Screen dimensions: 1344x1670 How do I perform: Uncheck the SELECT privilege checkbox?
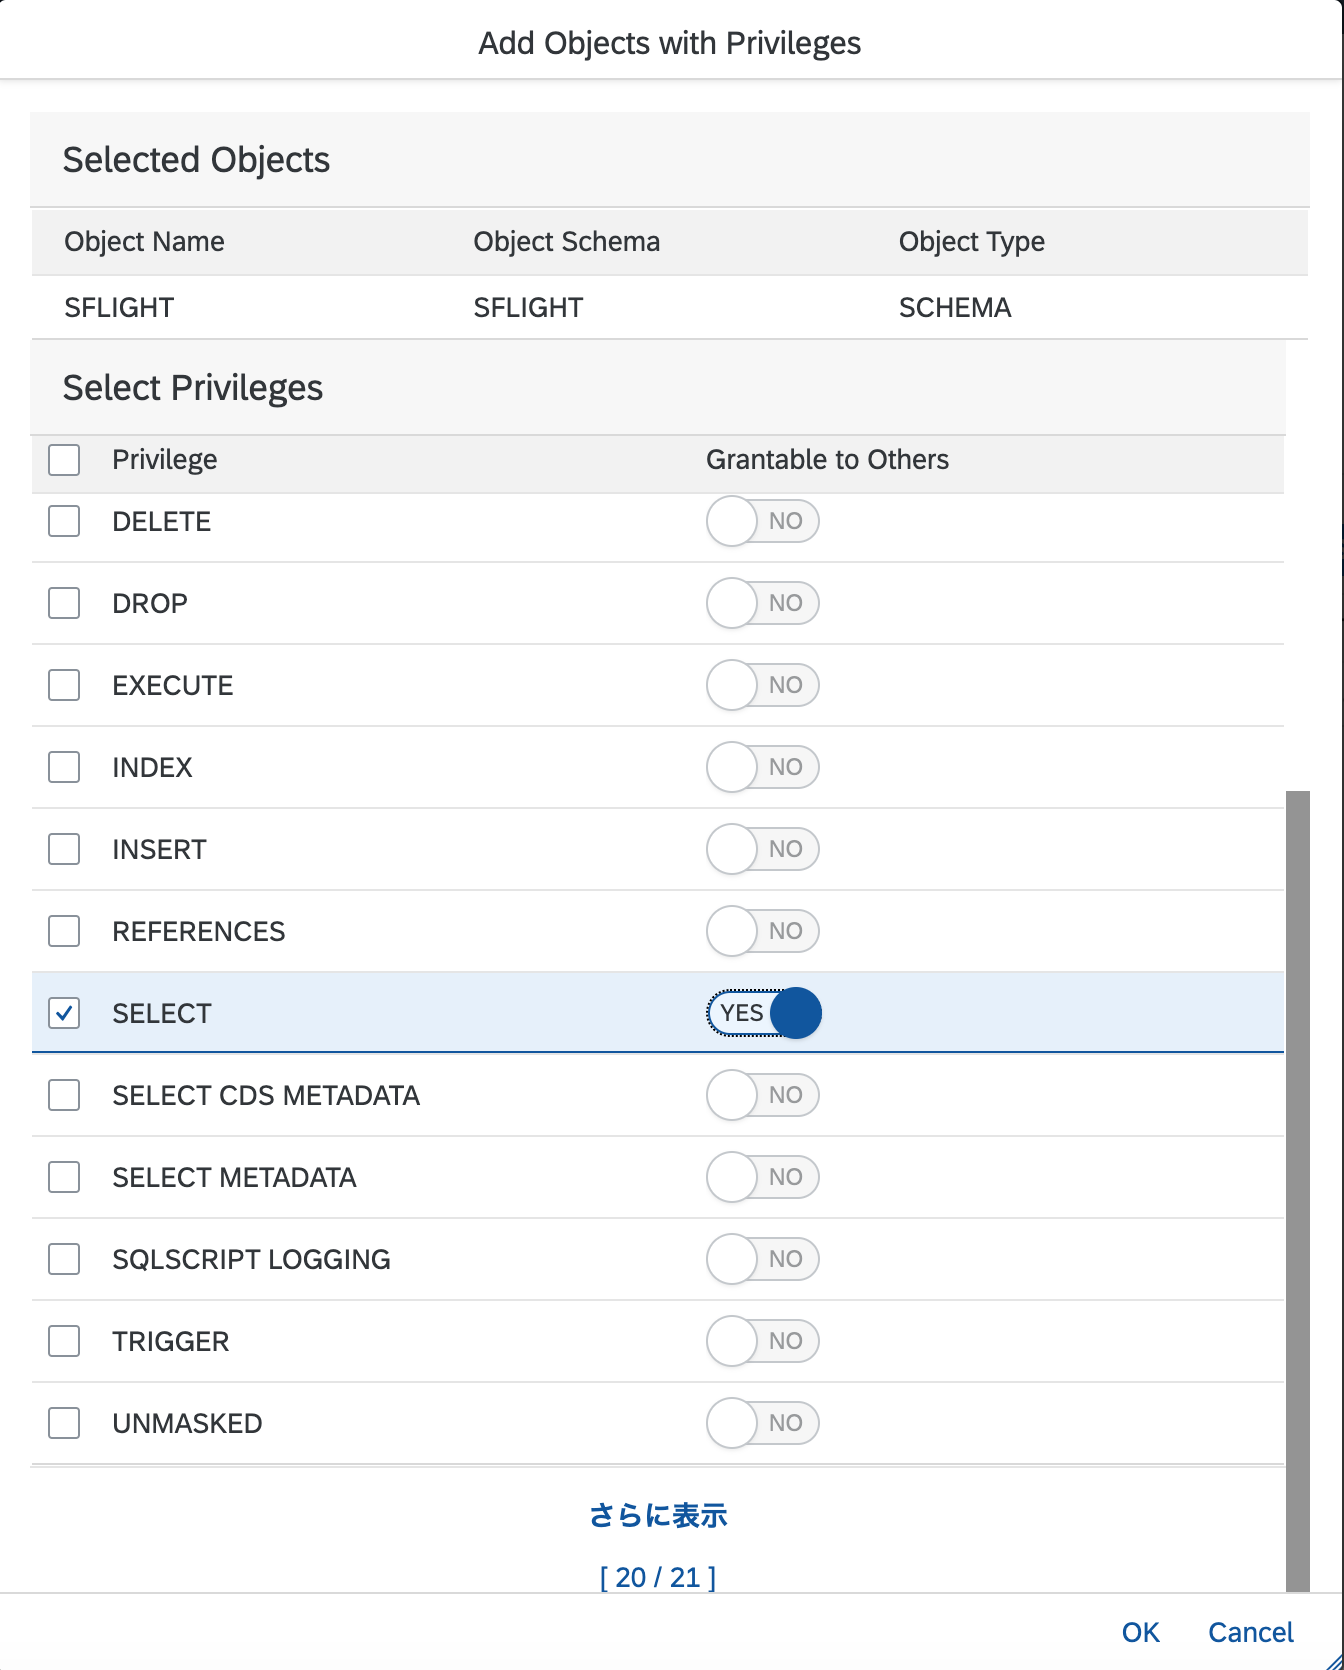[64, 1013]
